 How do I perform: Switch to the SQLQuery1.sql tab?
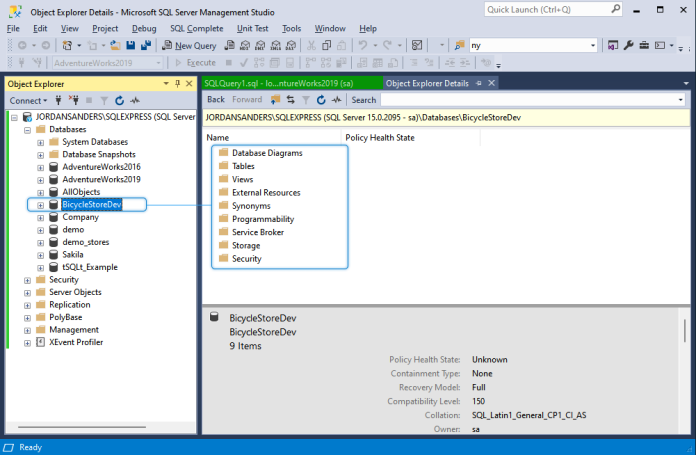(x=292, y=83)
